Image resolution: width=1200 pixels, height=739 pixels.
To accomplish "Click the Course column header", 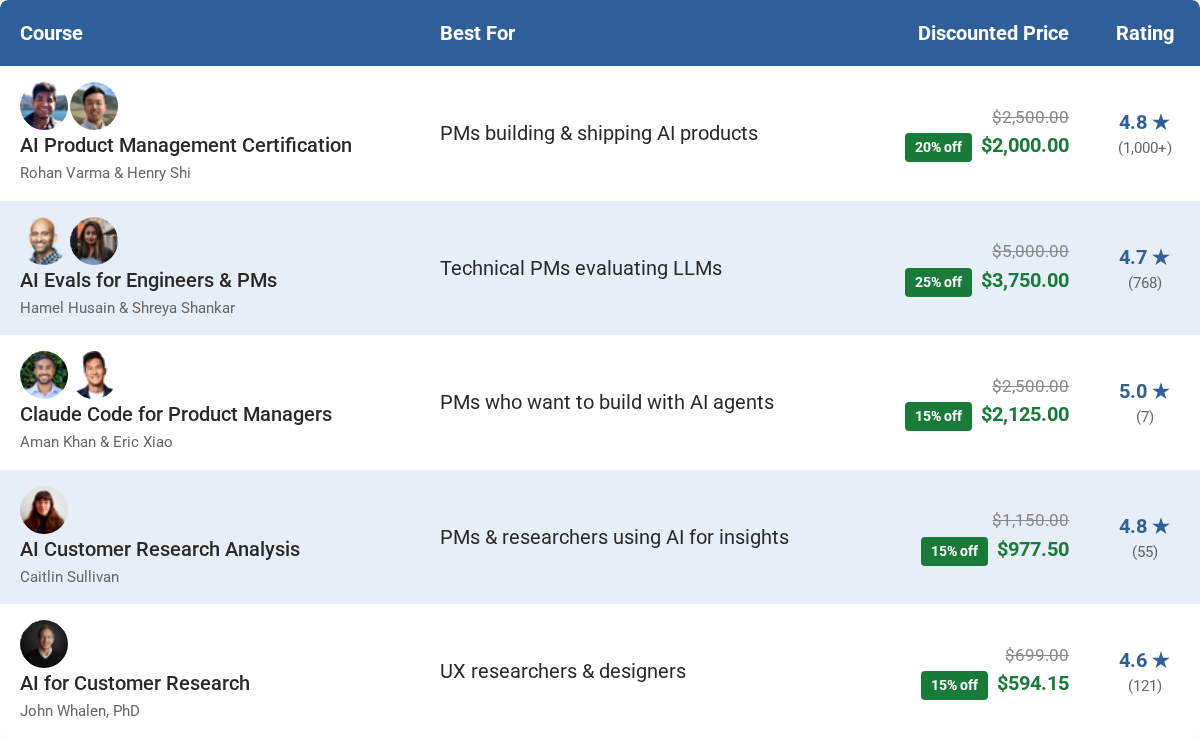I will (x=51, y=33).
